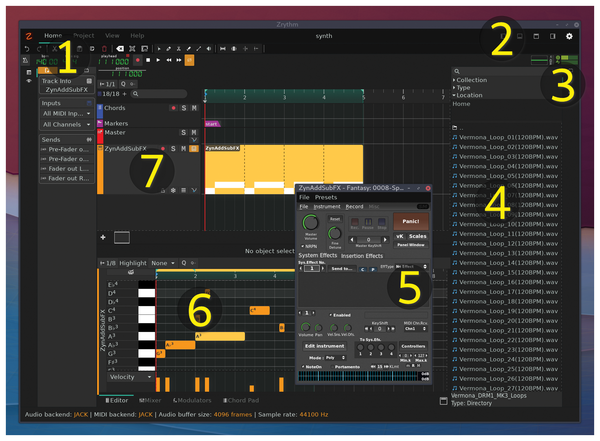600x441 pixels.
Task: Toggle the orange Loop button
Action: tap(189, 60)
